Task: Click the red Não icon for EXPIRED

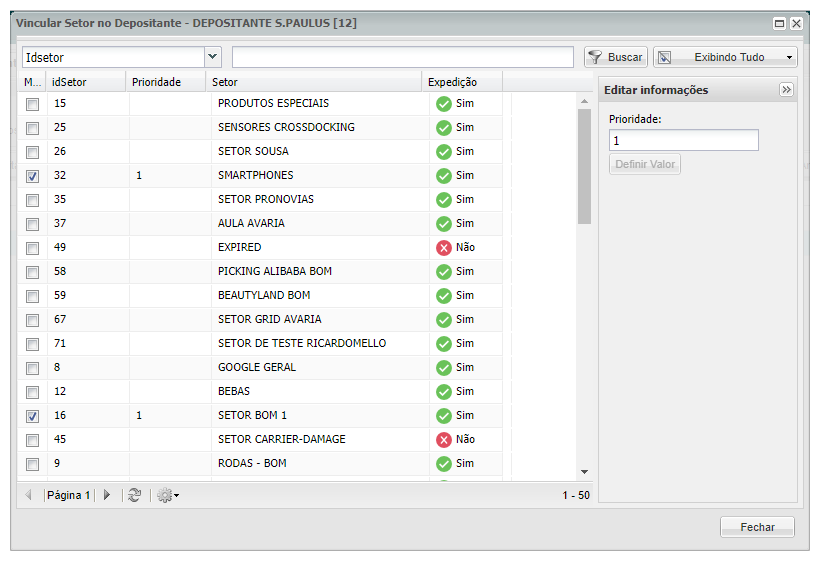Action: pyautogui.click(x=444, y=248)
